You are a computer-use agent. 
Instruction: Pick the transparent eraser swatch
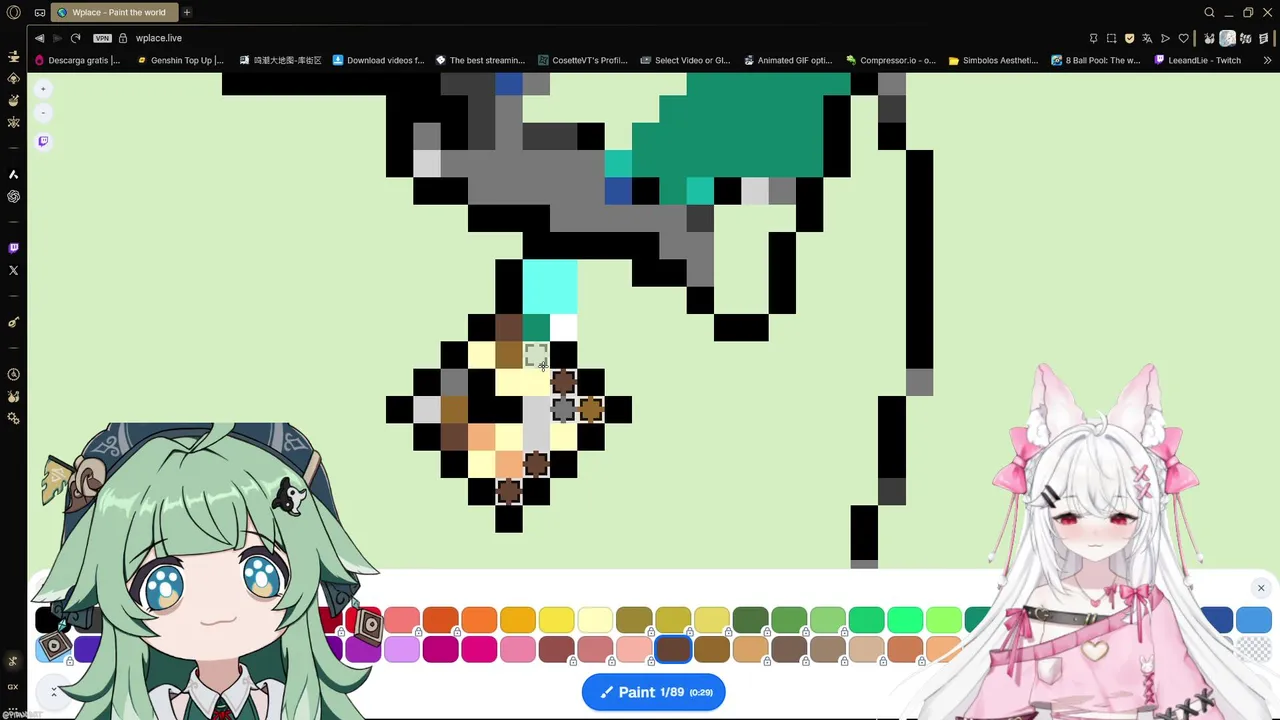point(1253,649)
